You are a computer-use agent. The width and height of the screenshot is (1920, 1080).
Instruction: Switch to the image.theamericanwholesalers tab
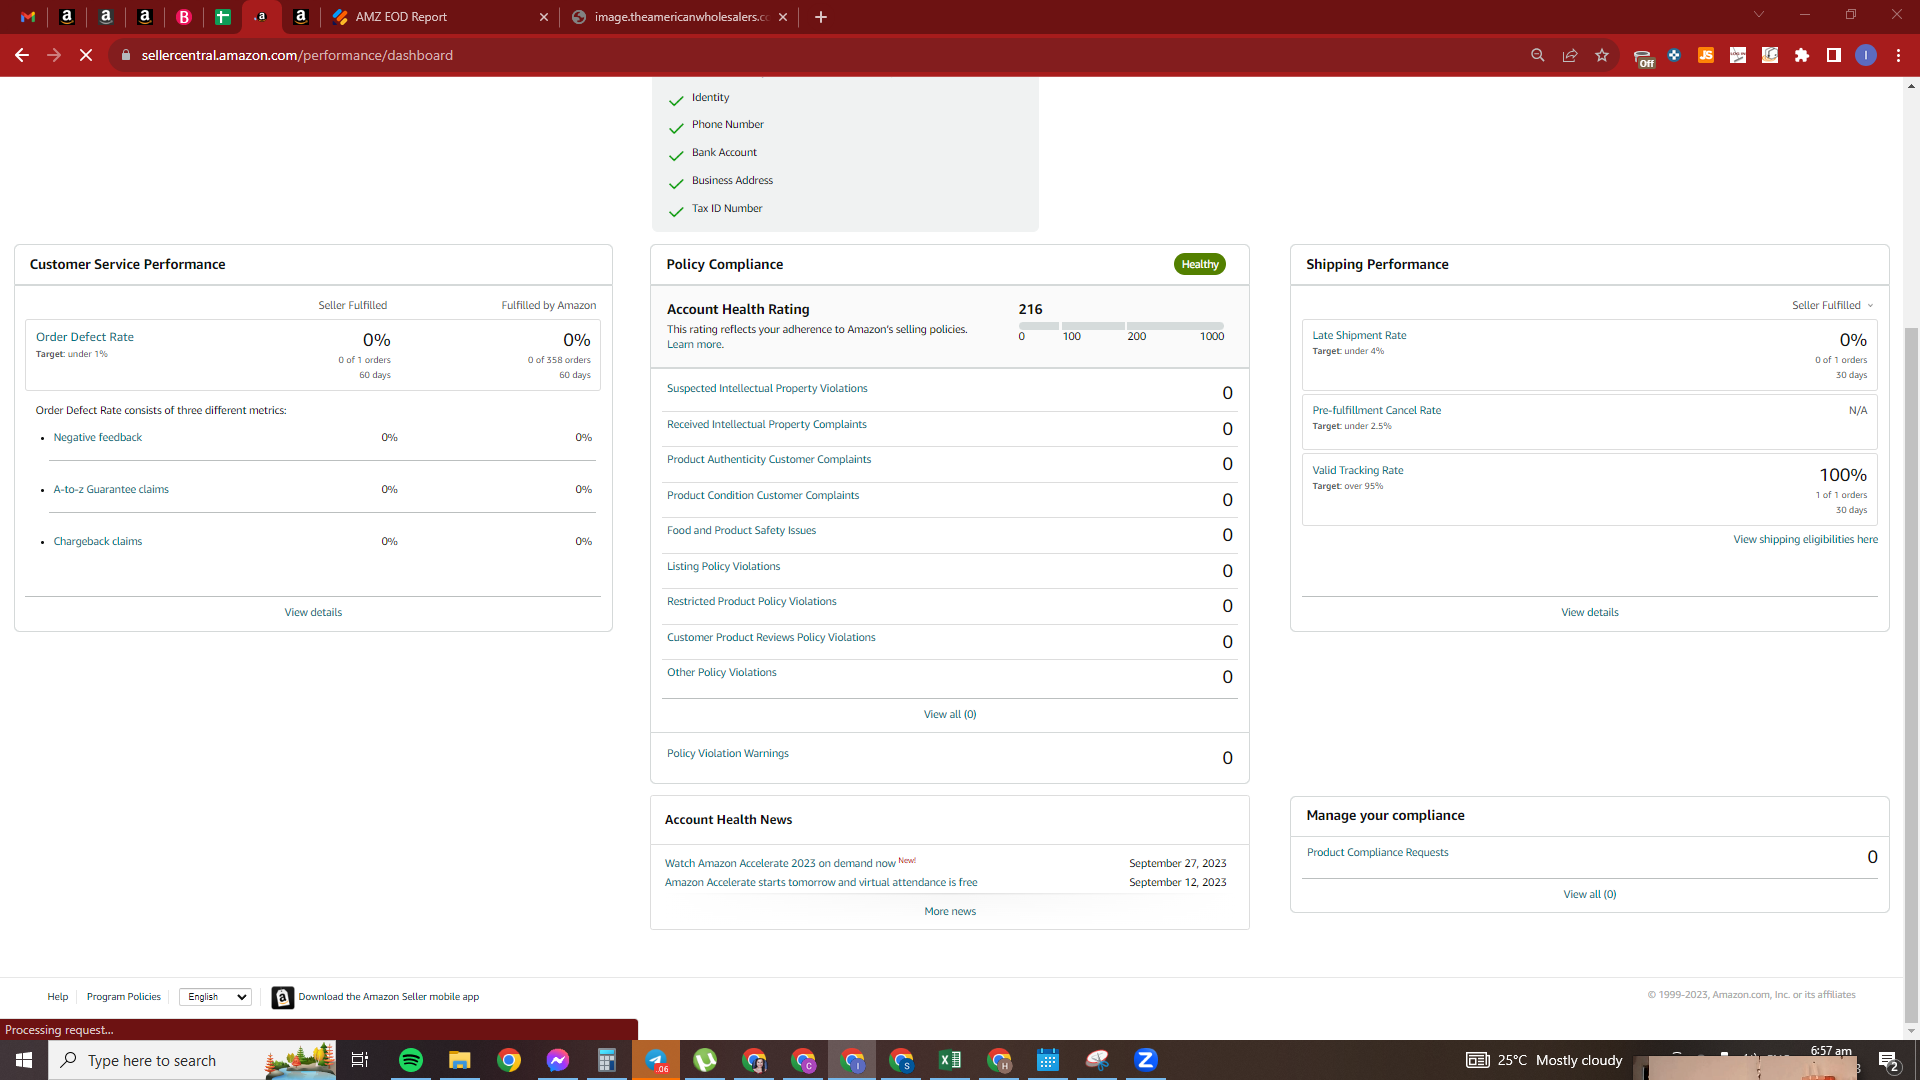680,17
